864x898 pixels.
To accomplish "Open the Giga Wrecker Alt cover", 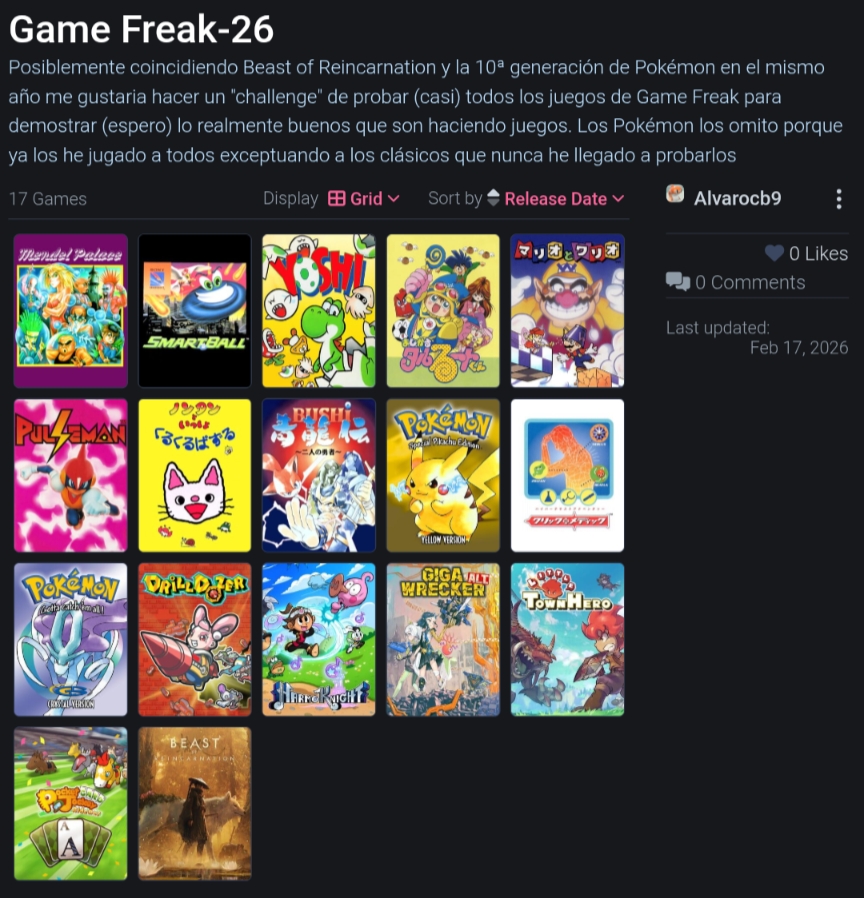I will [443, 640].
